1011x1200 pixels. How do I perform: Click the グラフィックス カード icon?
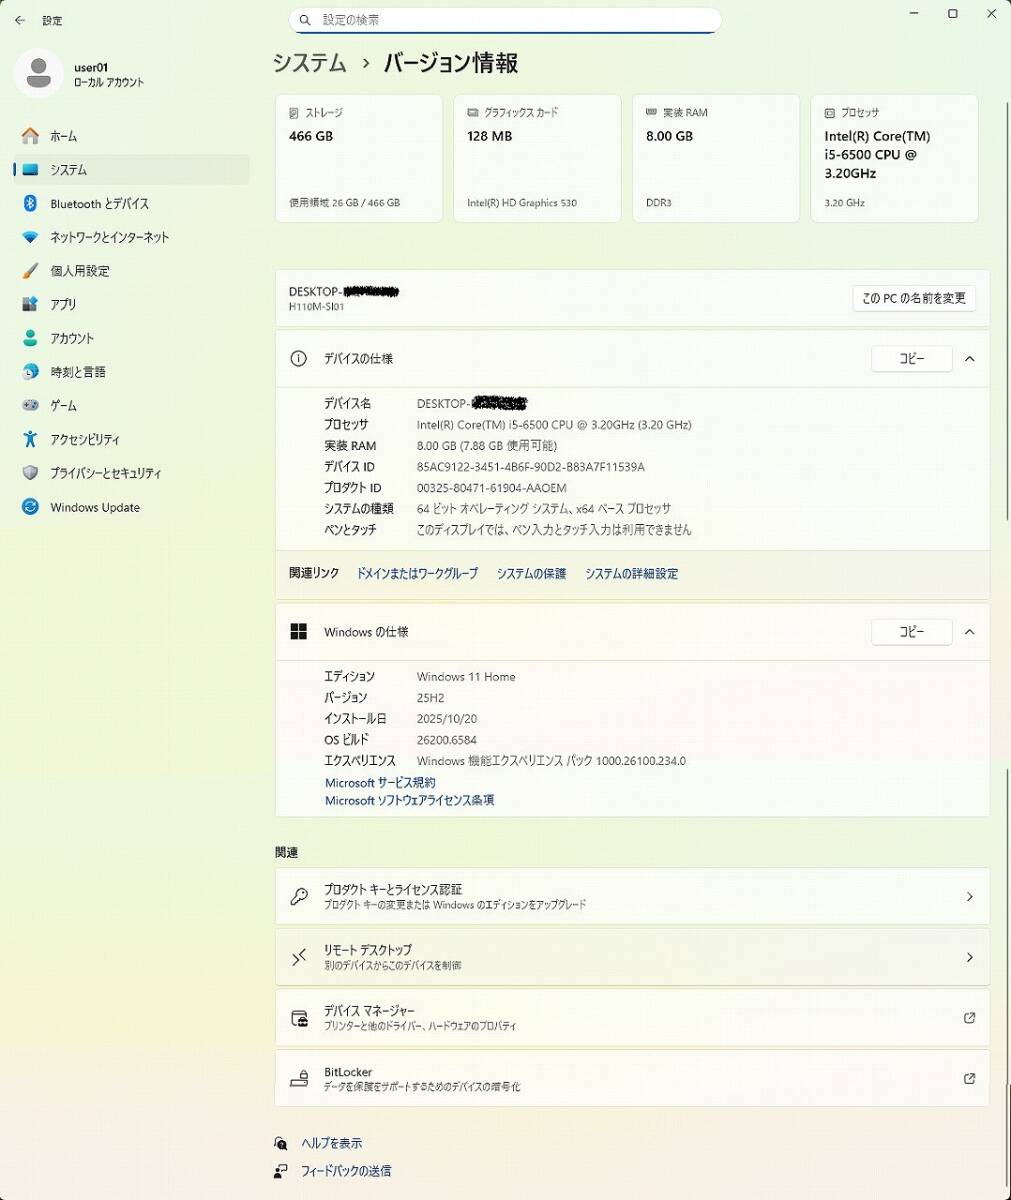coord(473,113)
